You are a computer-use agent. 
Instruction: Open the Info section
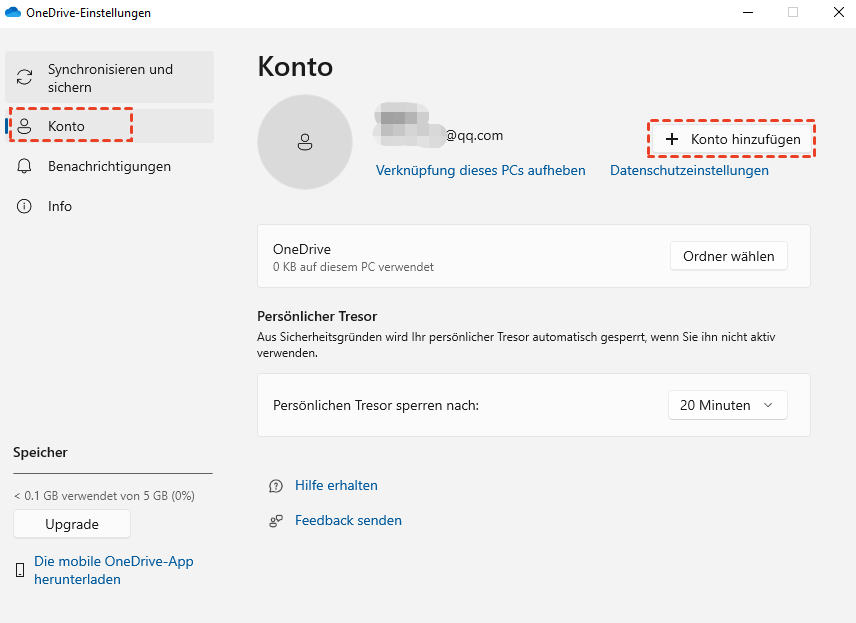tap(60, 206)
